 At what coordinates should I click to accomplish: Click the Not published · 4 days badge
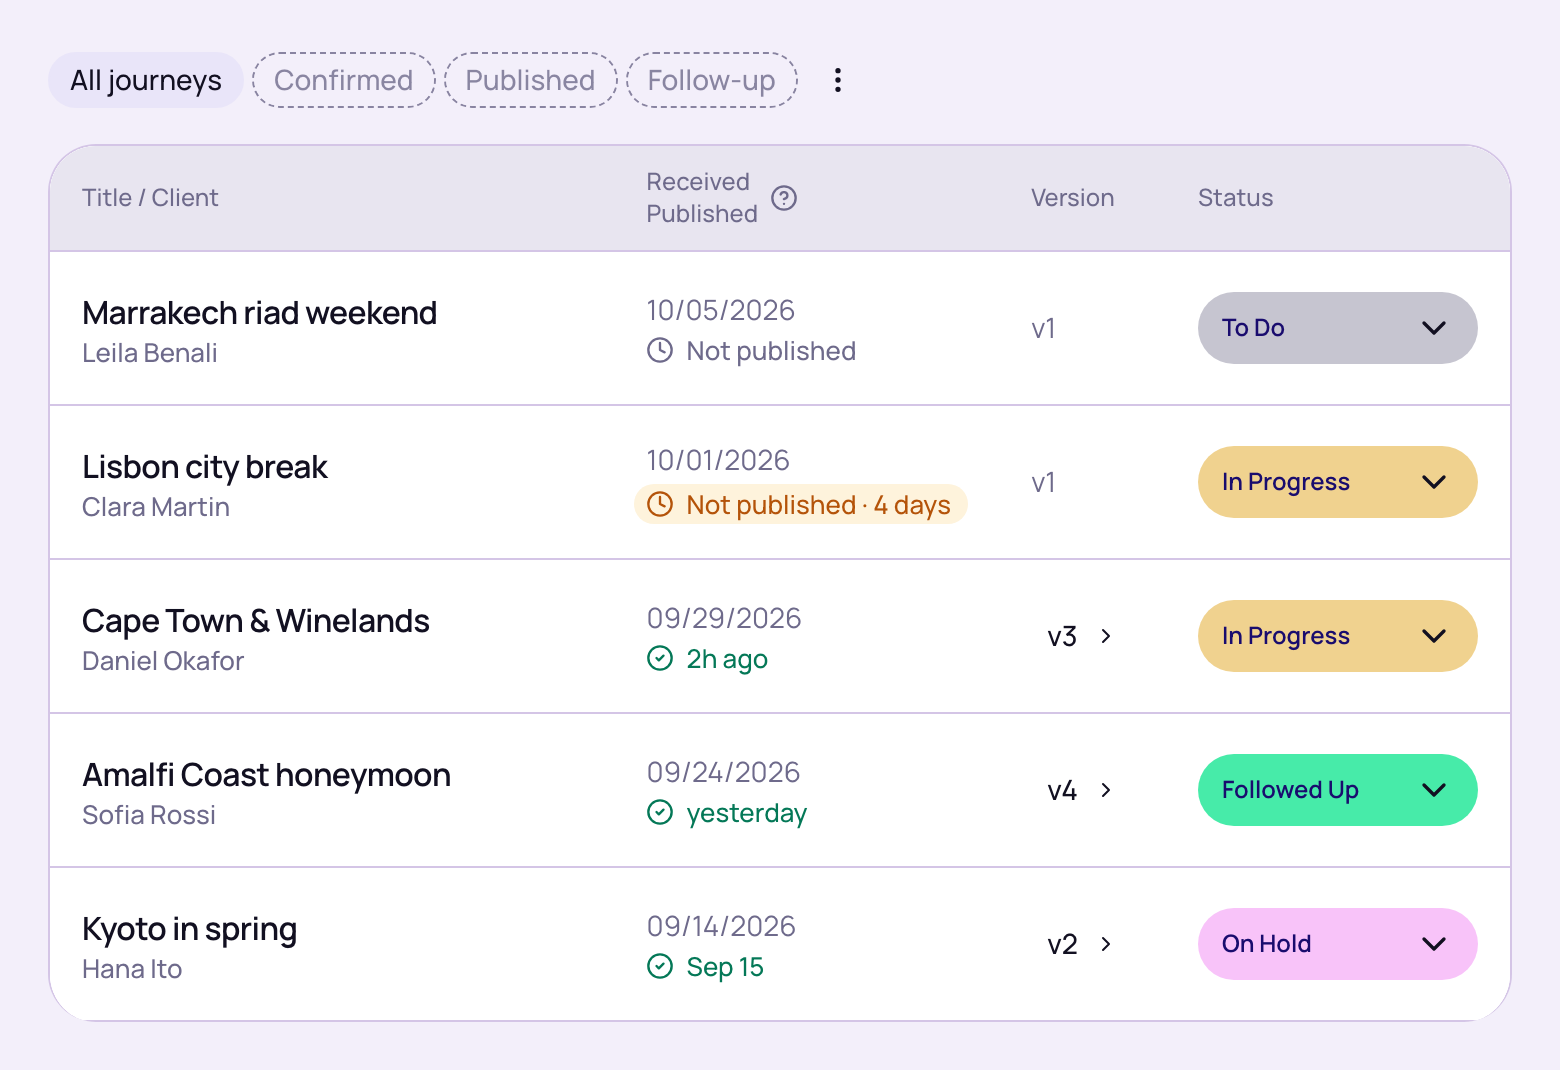coord(801,504)
